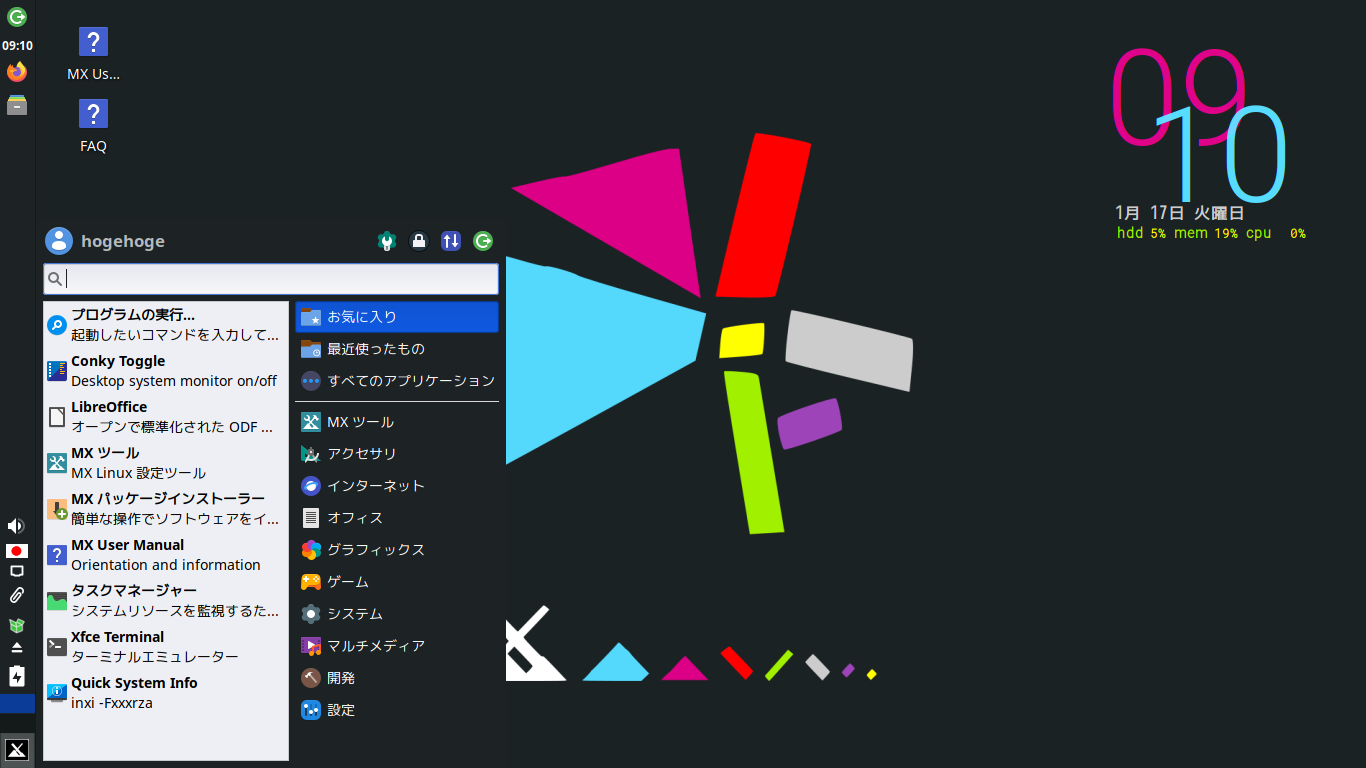Open the マルチメディア category
This screenshot has width=1366, height=768.
tap(397, 646)
